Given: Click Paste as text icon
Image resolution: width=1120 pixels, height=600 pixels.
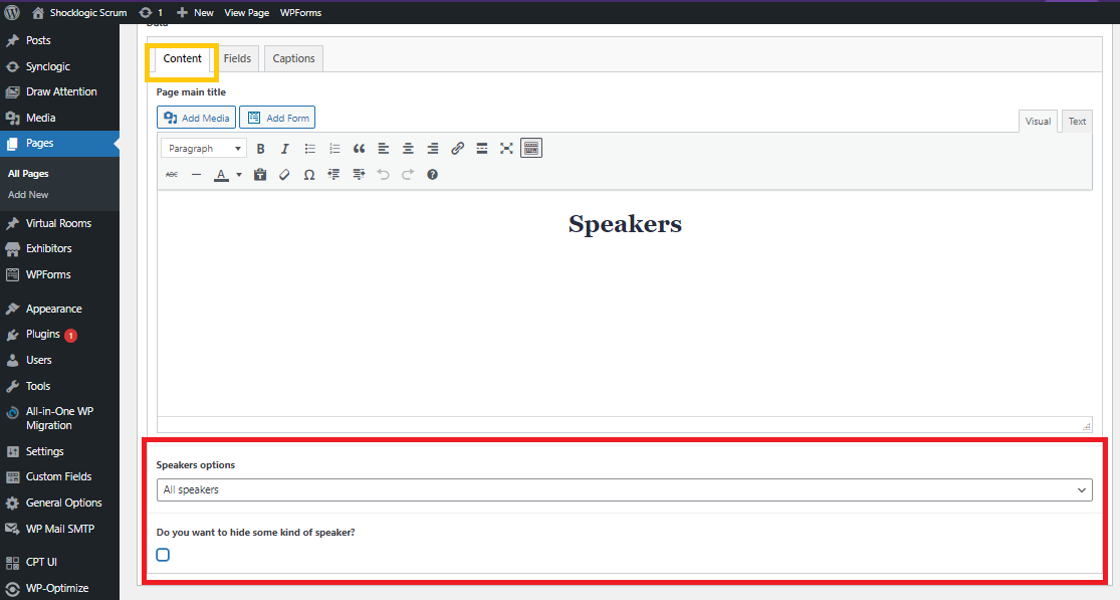Looking at the screenshot, I should (260, 174).
